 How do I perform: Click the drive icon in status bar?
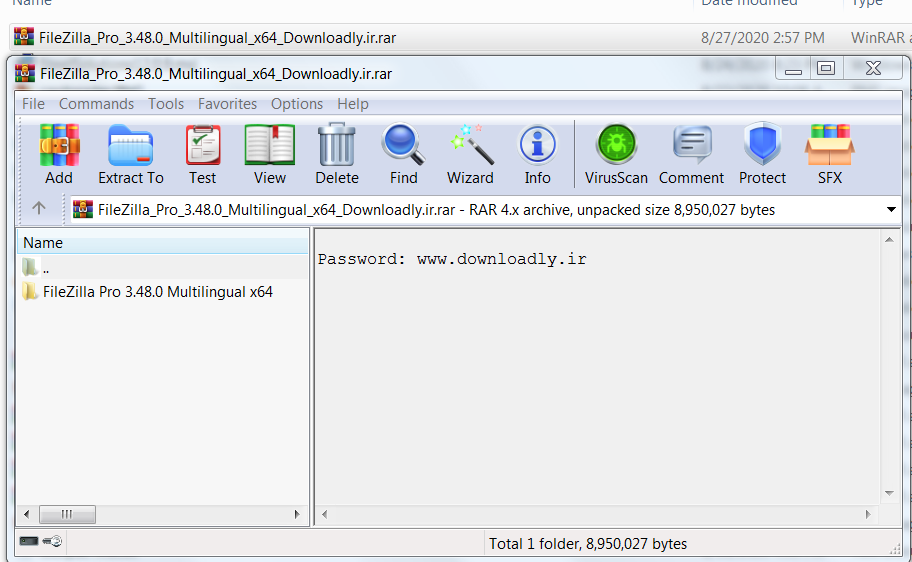tap(28, 541)
